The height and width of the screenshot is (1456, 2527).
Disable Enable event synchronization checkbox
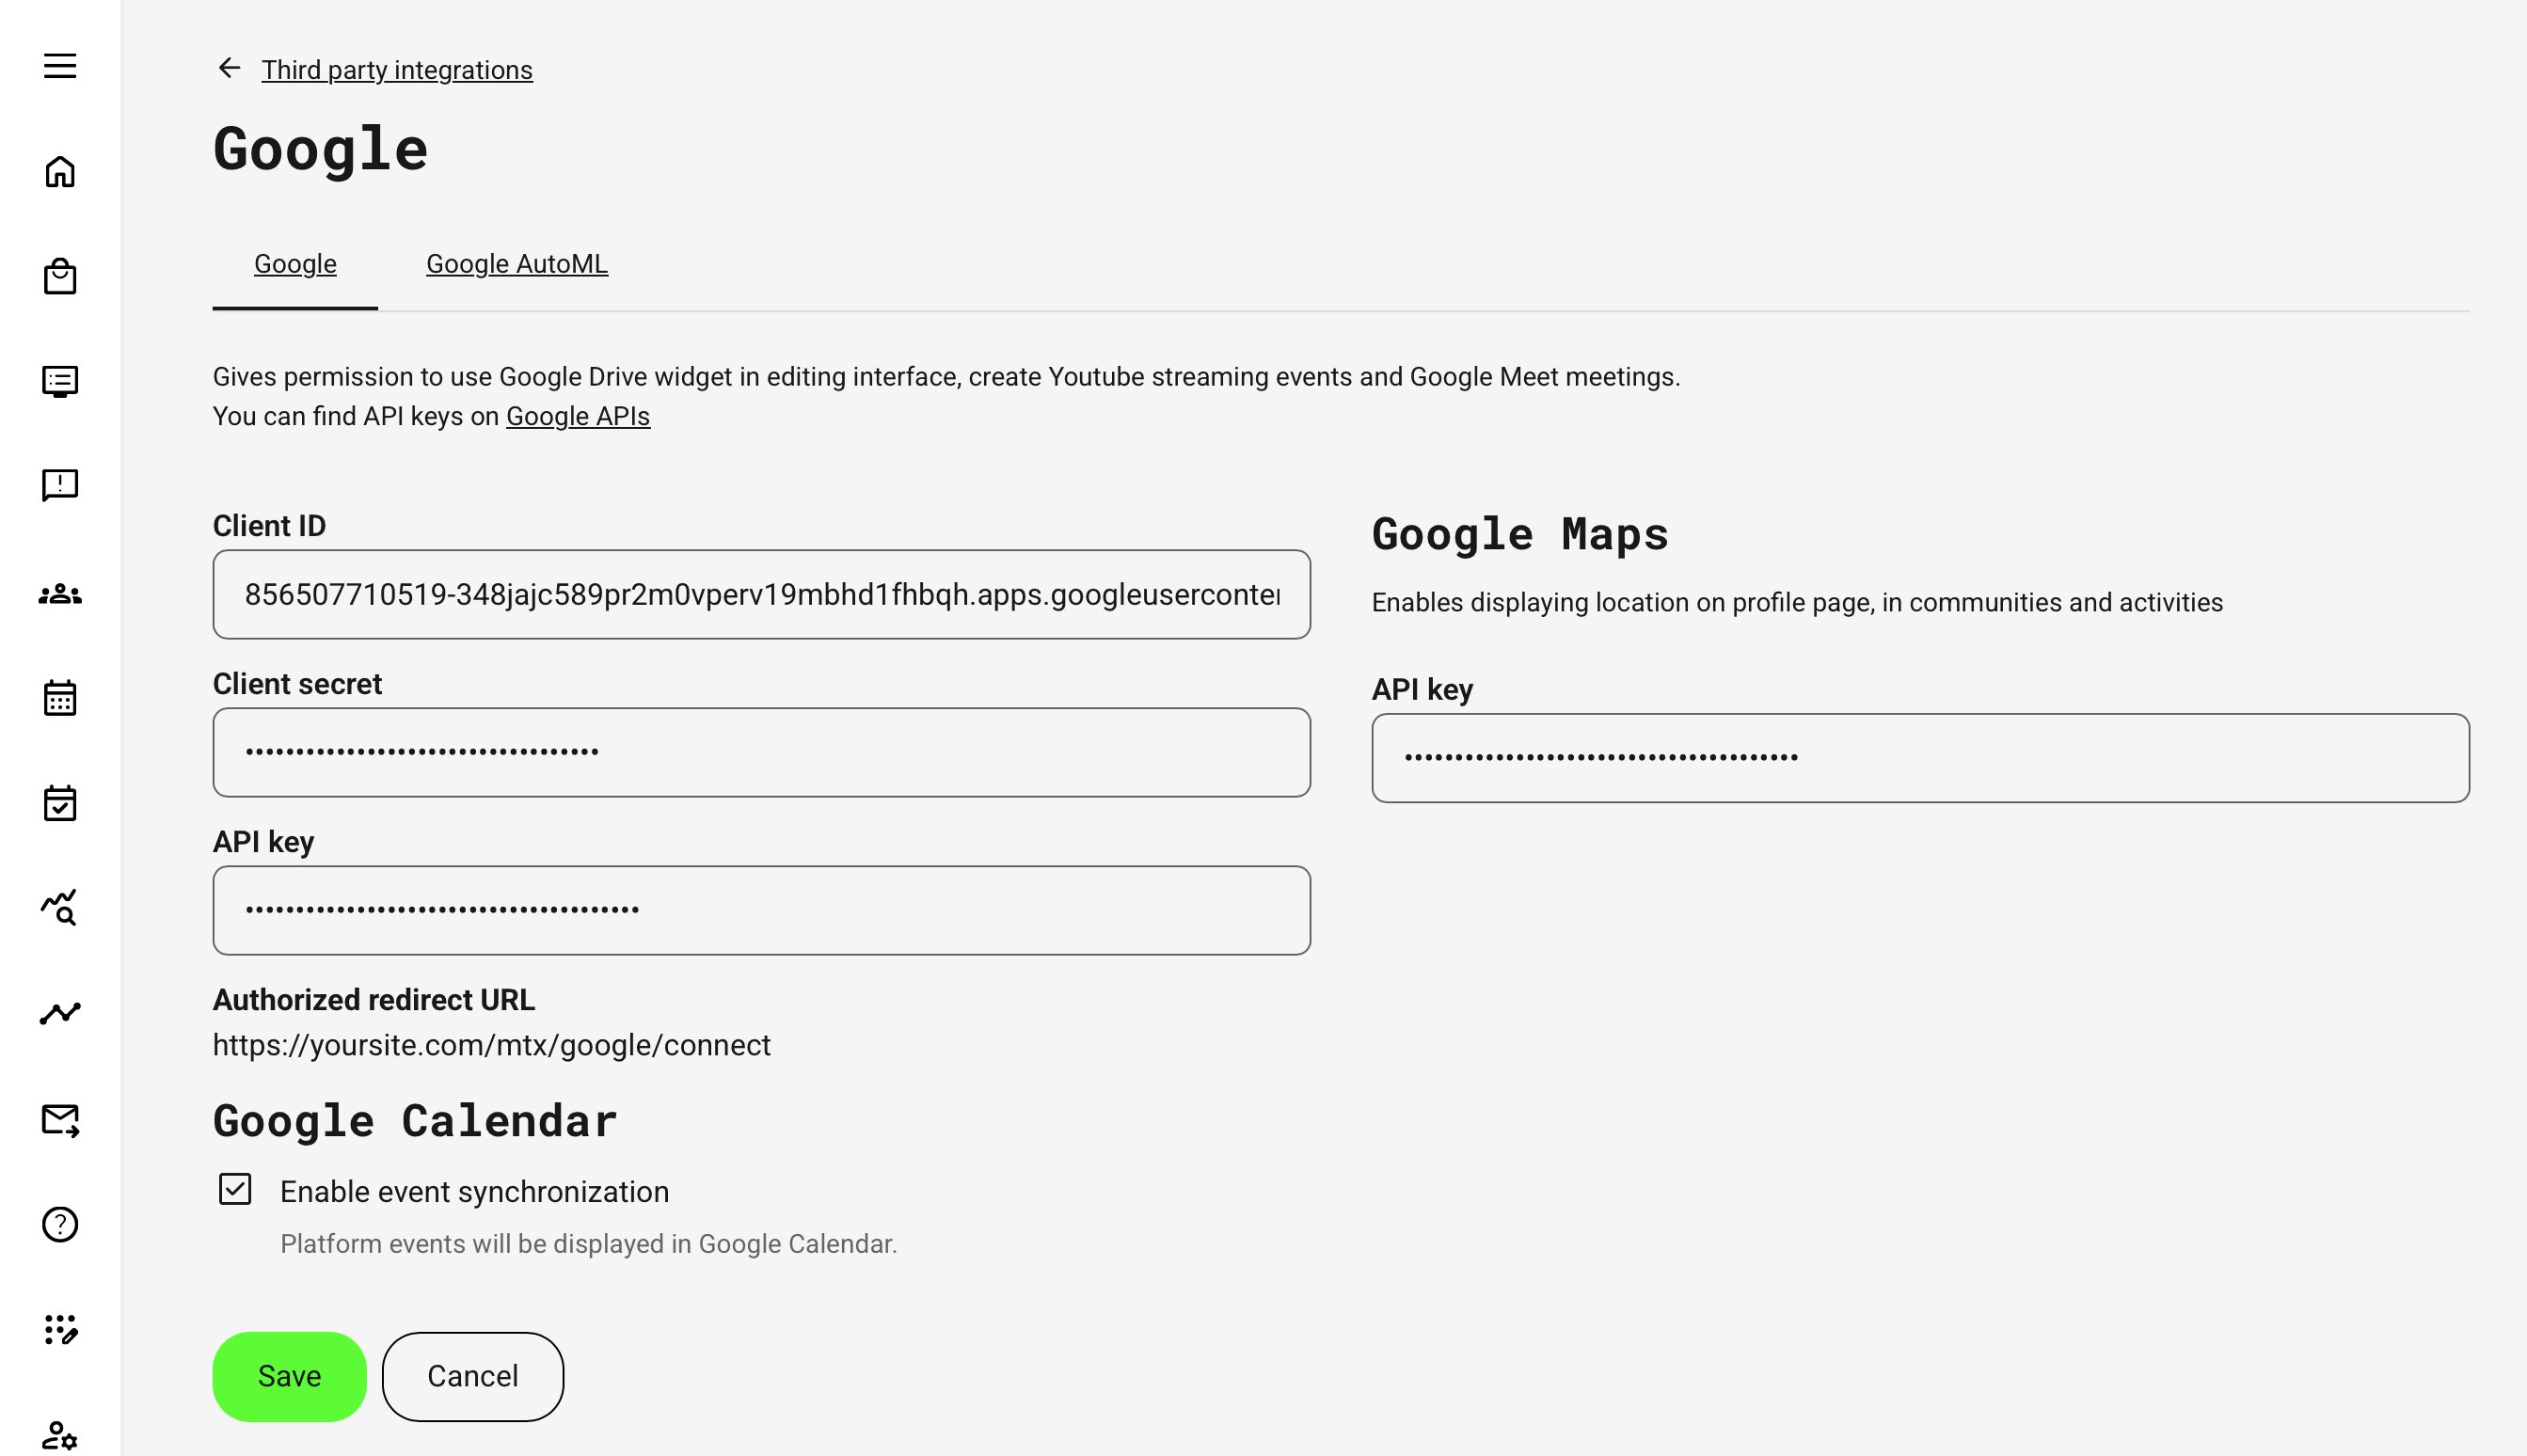[234, 1190]
